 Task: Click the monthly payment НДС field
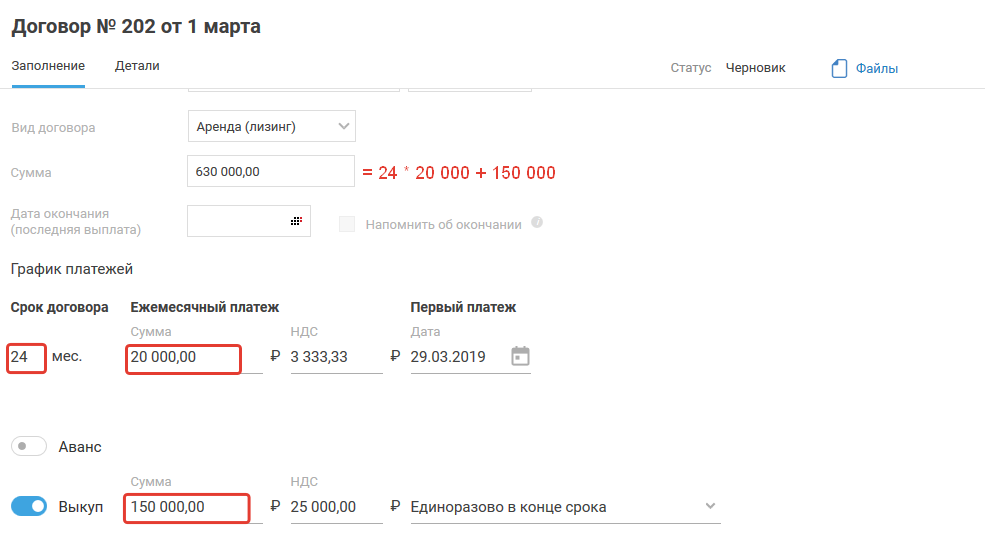click(x=335, y=357)
